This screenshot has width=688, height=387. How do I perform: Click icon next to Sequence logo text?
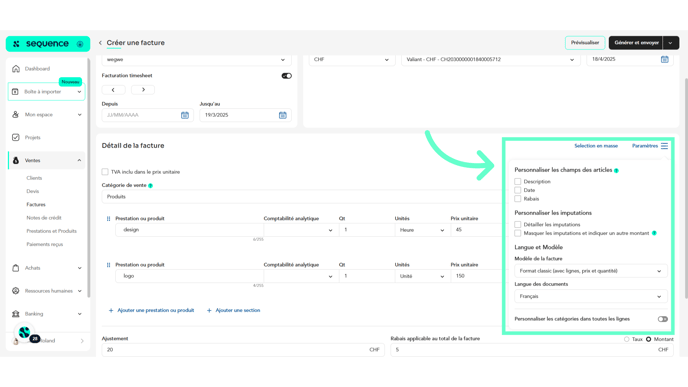(x=80, y=44)
